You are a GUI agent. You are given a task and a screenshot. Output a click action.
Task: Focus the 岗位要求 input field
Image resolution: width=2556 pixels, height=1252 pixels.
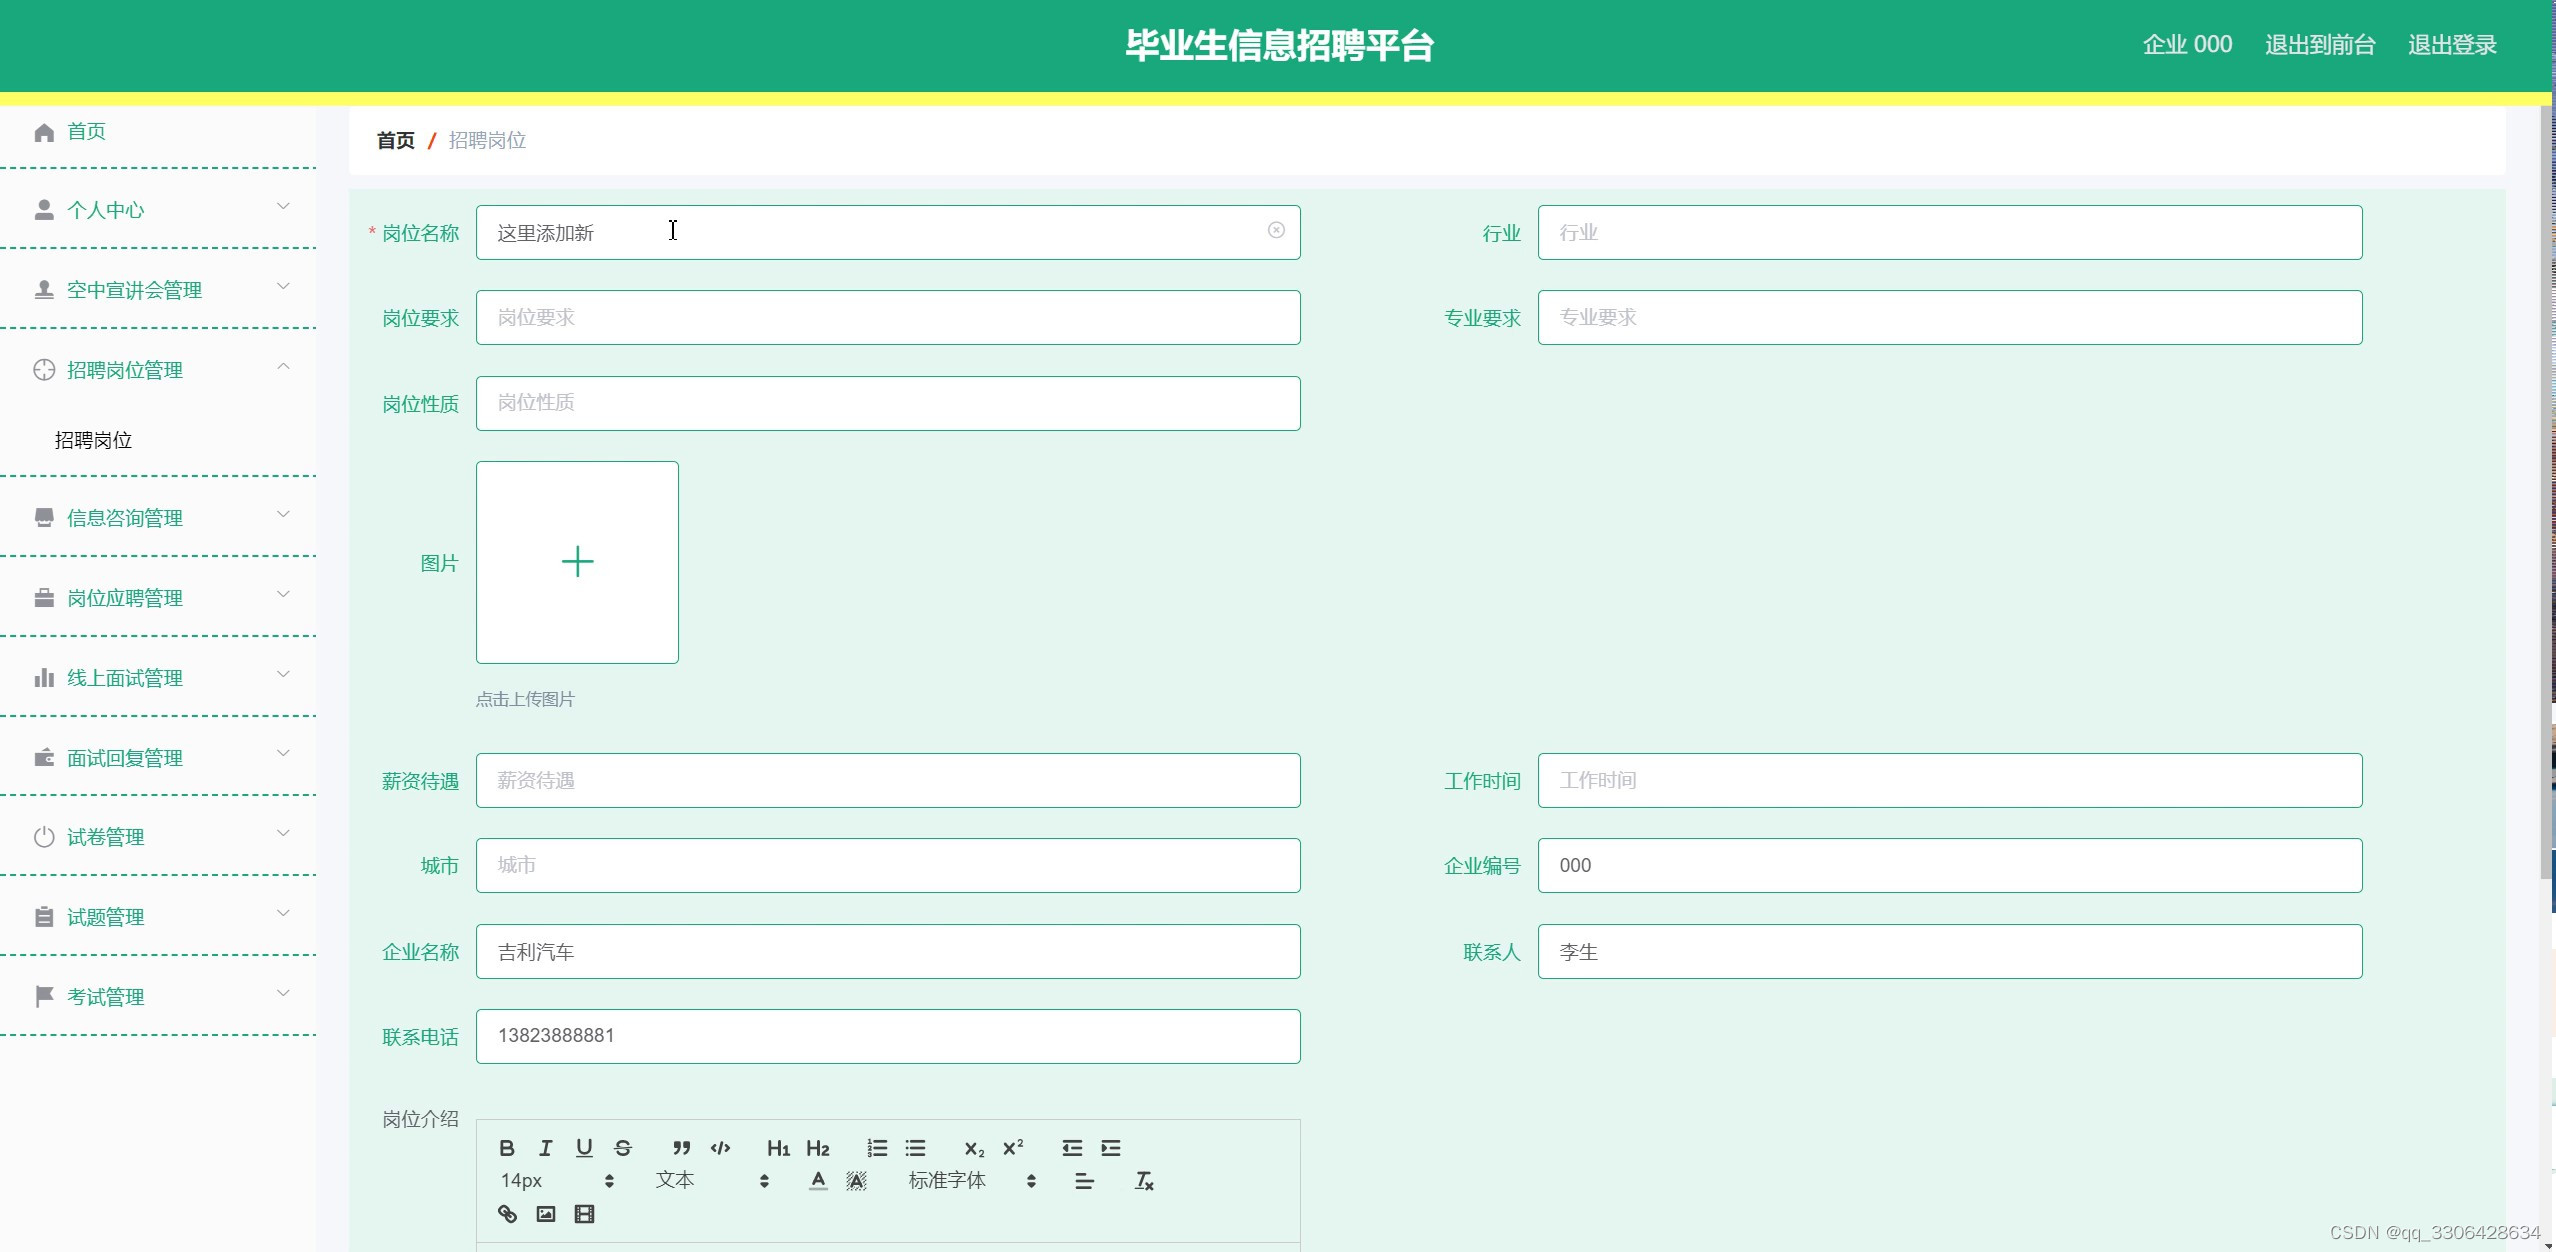tap(888, 317)
